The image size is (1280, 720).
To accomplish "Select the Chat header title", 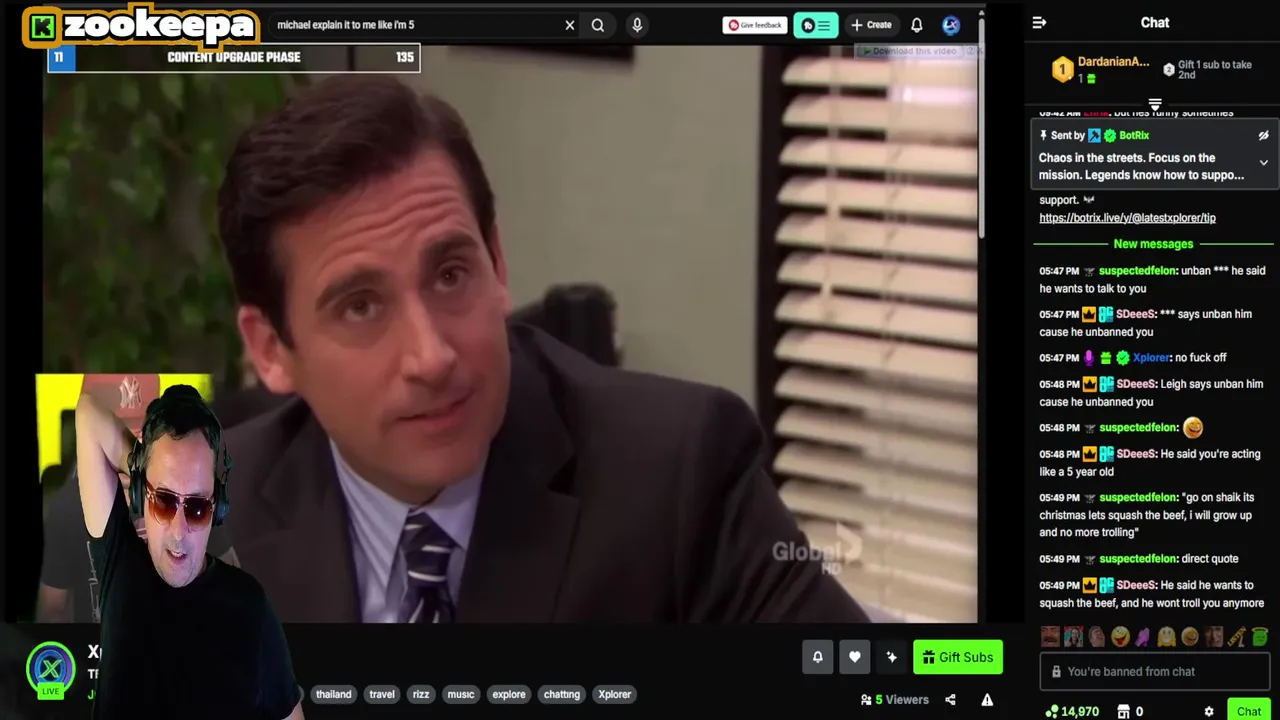I will (x=1155, y=22).
